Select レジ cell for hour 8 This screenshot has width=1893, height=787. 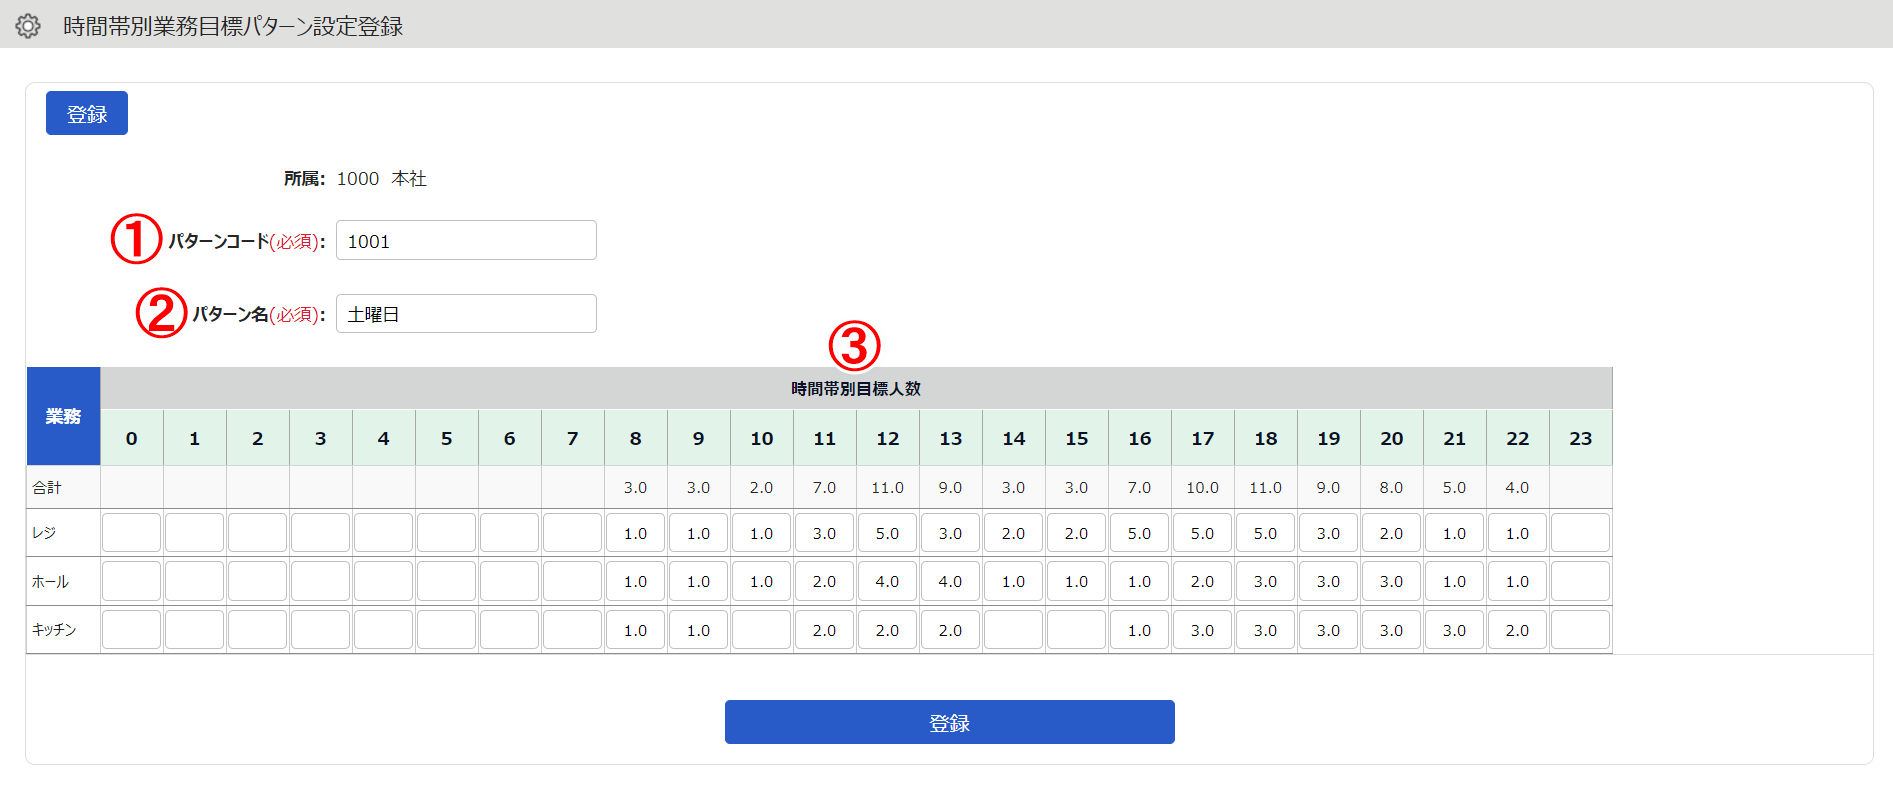[x=635, y=533]
